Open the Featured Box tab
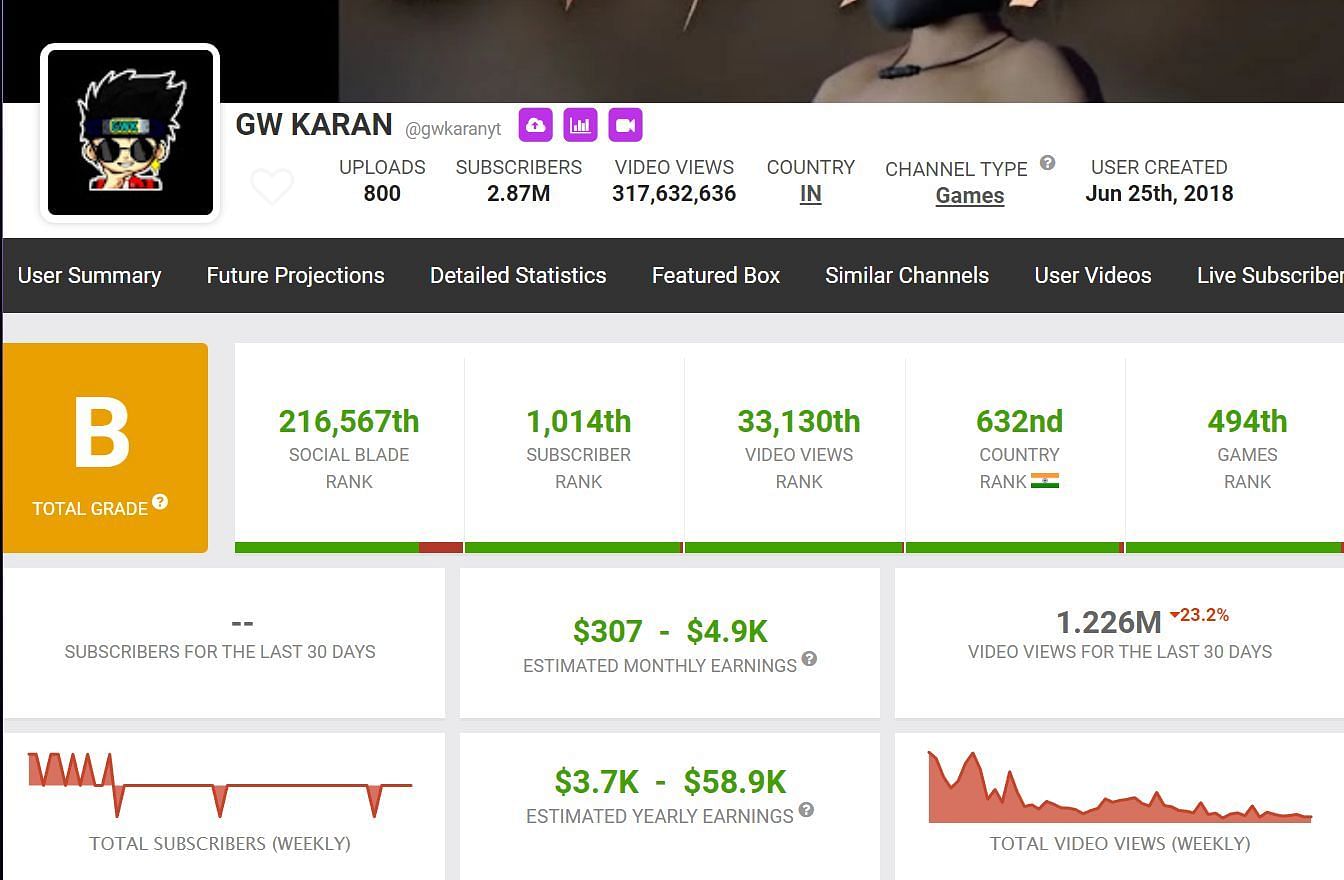 click(x=716, y=275)
